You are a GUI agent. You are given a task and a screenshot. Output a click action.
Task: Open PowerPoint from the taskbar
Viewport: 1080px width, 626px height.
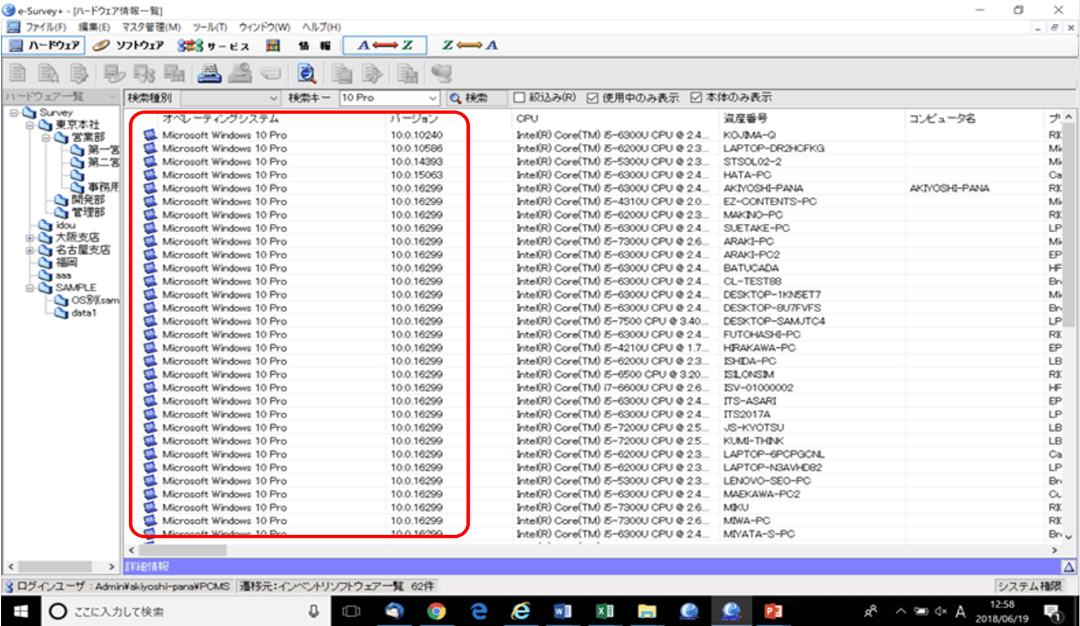773,611
